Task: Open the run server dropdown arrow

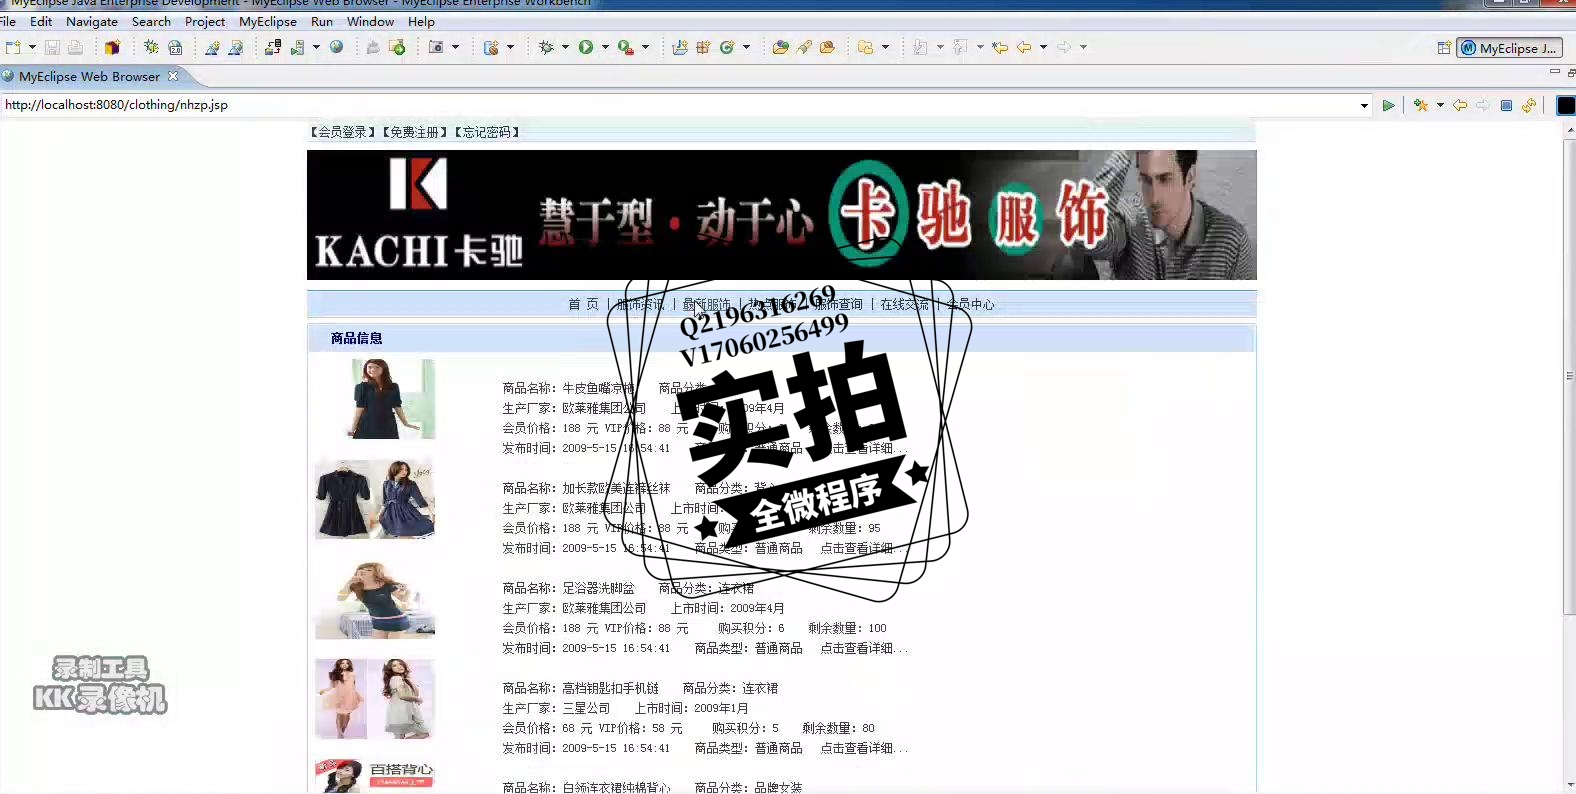Action: pyautogui.click(x=316, y=47)
